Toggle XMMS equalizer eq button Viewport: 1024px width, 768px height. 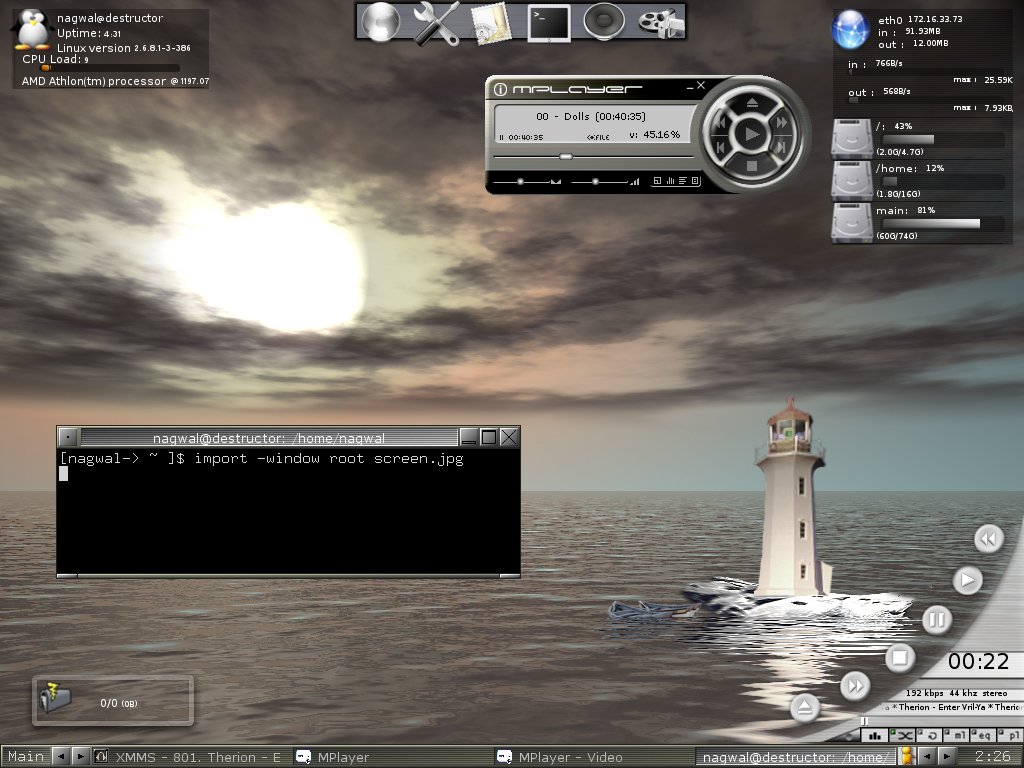pos(982,735)
